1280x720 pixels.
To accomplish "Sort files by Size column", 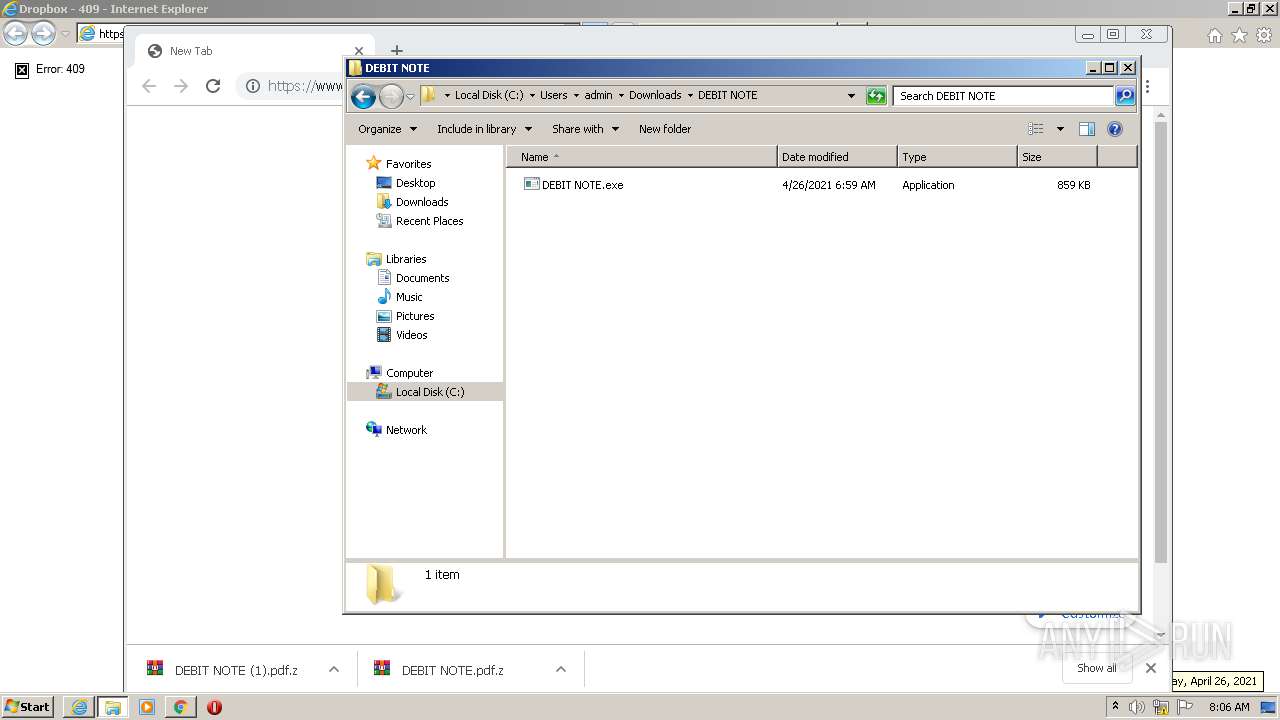I will [x=1057, y=157].
